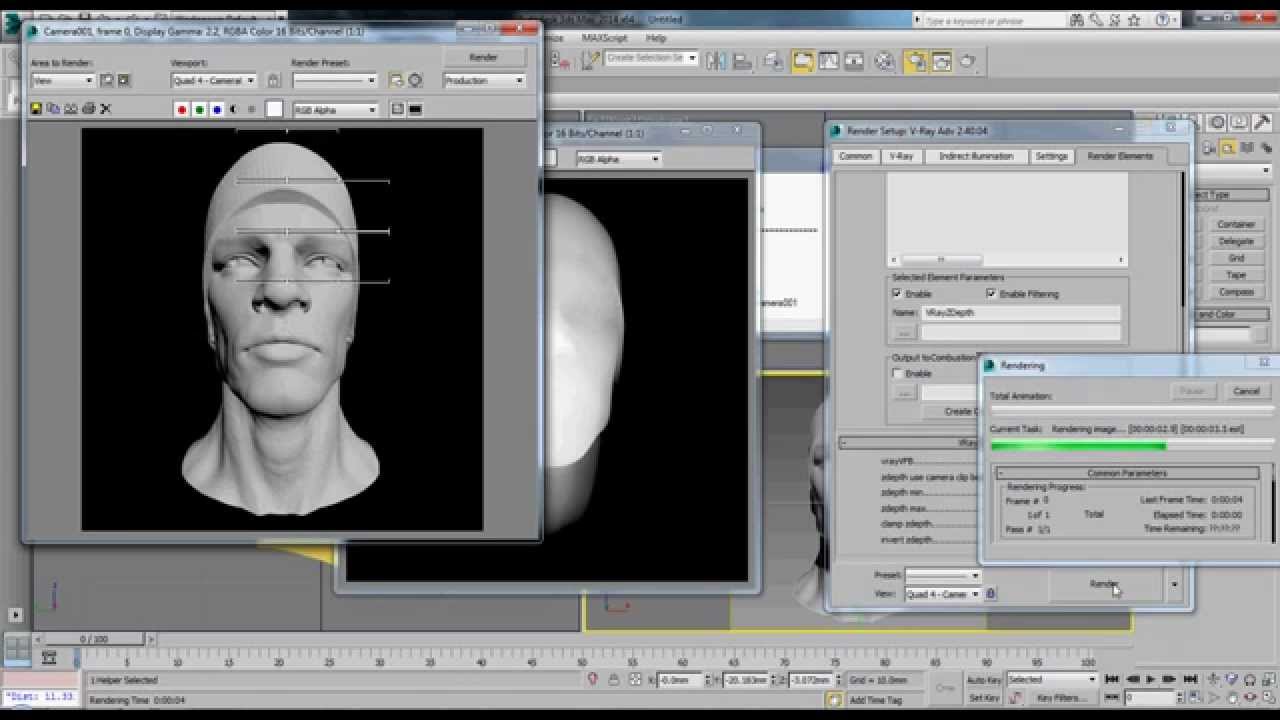The width and height of the screenshot is (1280, 720).
Task: Click Render Setup icon in main toolbar
Action: tap(916, 61)
